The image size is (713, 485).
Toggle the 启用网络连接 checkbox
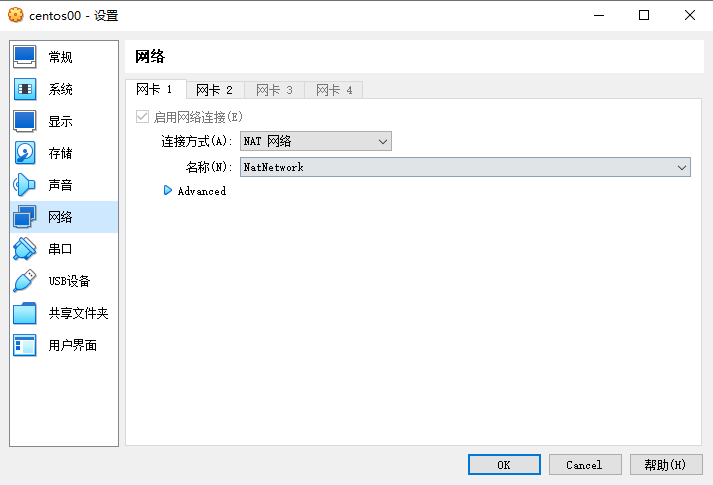click(x=142, y=117)
